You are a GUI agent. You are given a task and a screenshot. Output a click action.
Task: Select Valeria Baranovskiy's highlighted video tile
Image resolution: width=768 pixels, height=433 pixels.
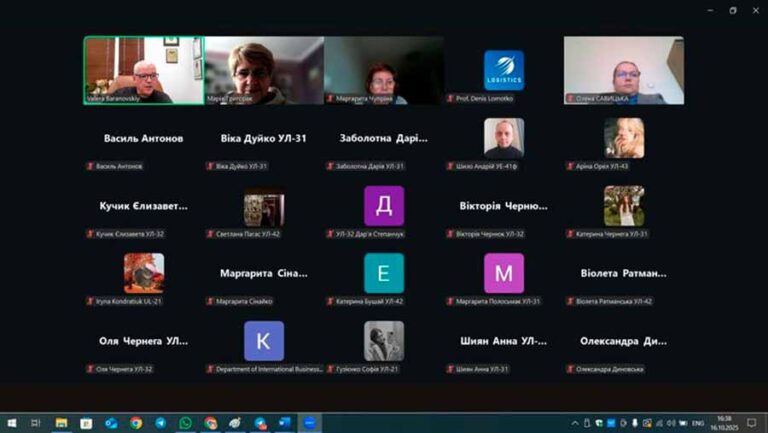click(x=143, y=70)
